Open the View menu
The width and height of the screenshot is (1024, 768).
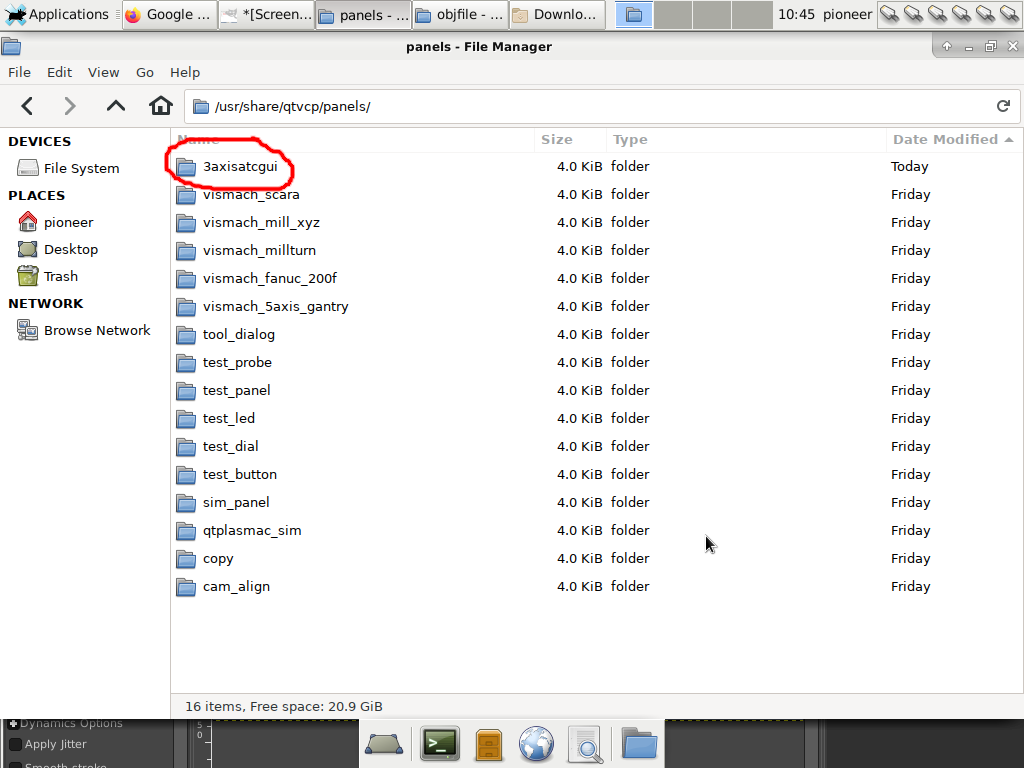(x=103, y=72)
